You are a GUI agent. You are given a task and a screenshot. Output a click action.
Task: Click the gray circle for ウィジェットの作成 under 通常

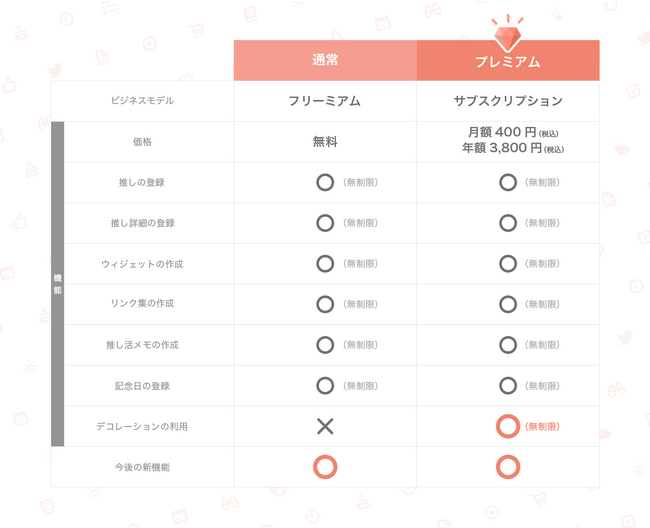pos(325,264)
